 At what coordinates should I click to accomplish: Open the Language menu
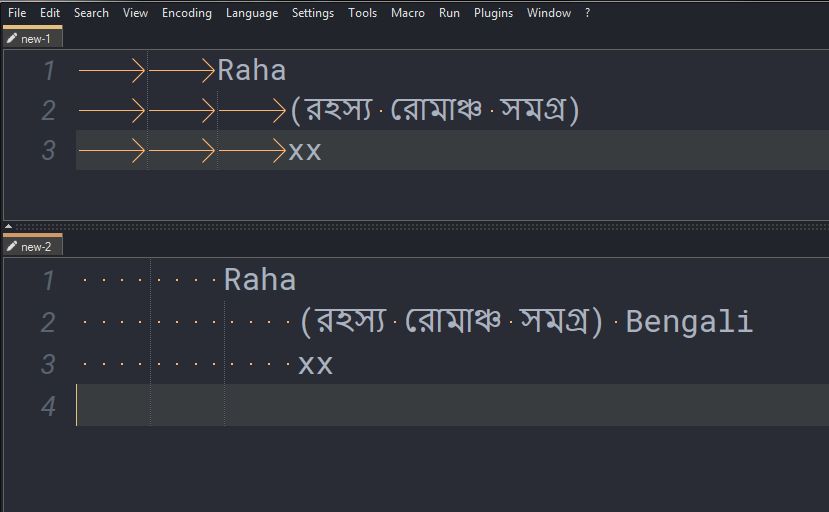pos(252,13)
